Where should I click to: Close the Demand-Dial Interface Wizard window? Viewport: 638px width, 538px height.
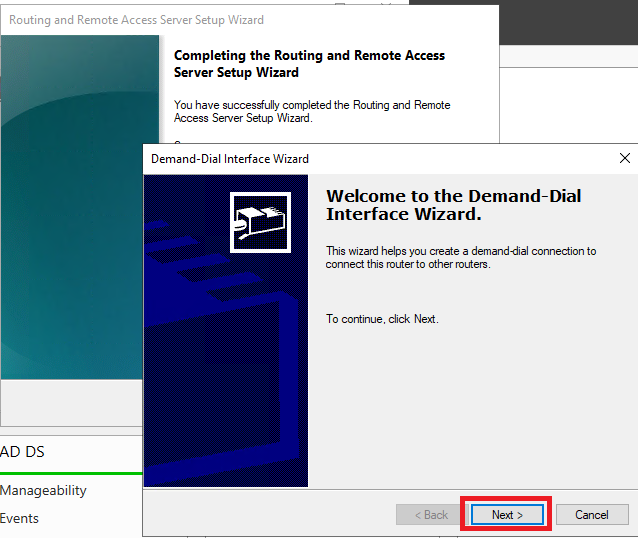tap(625, 158)
